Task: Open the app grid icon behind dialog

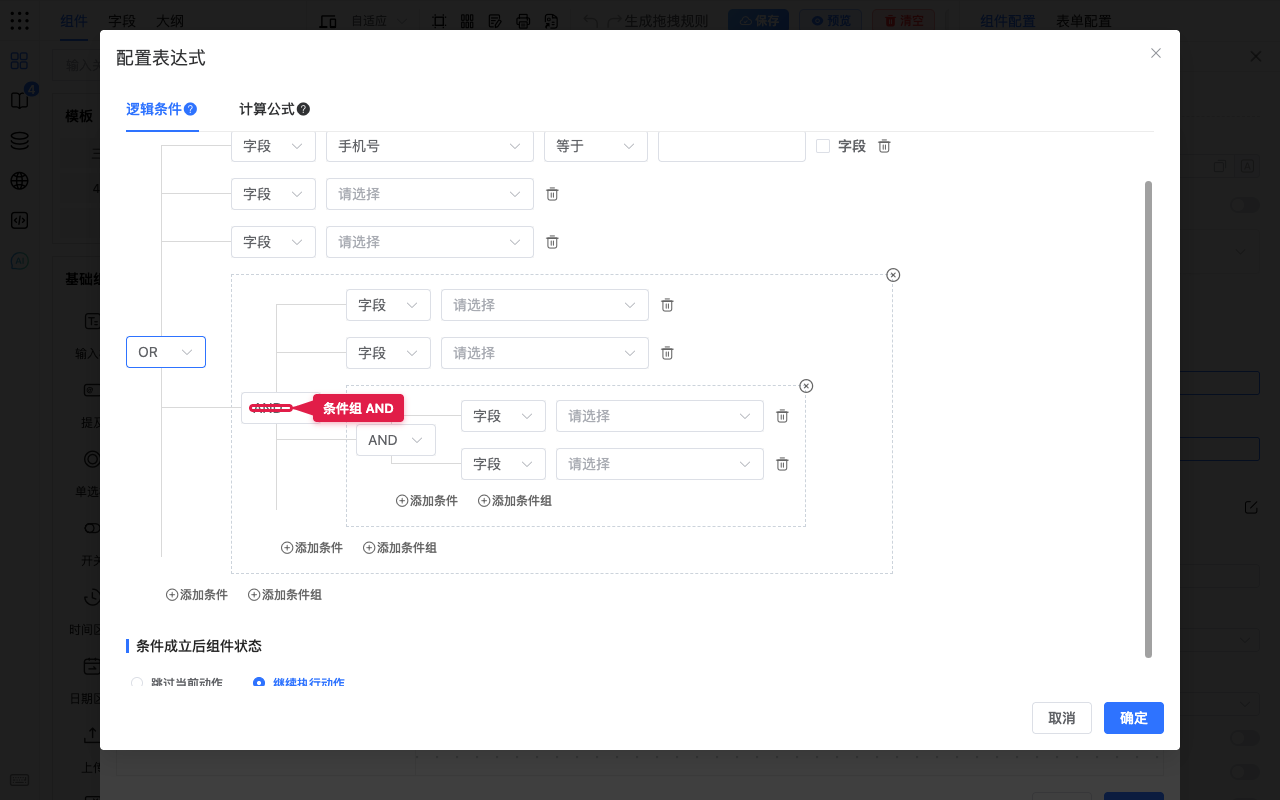Action: coord(19,21)
